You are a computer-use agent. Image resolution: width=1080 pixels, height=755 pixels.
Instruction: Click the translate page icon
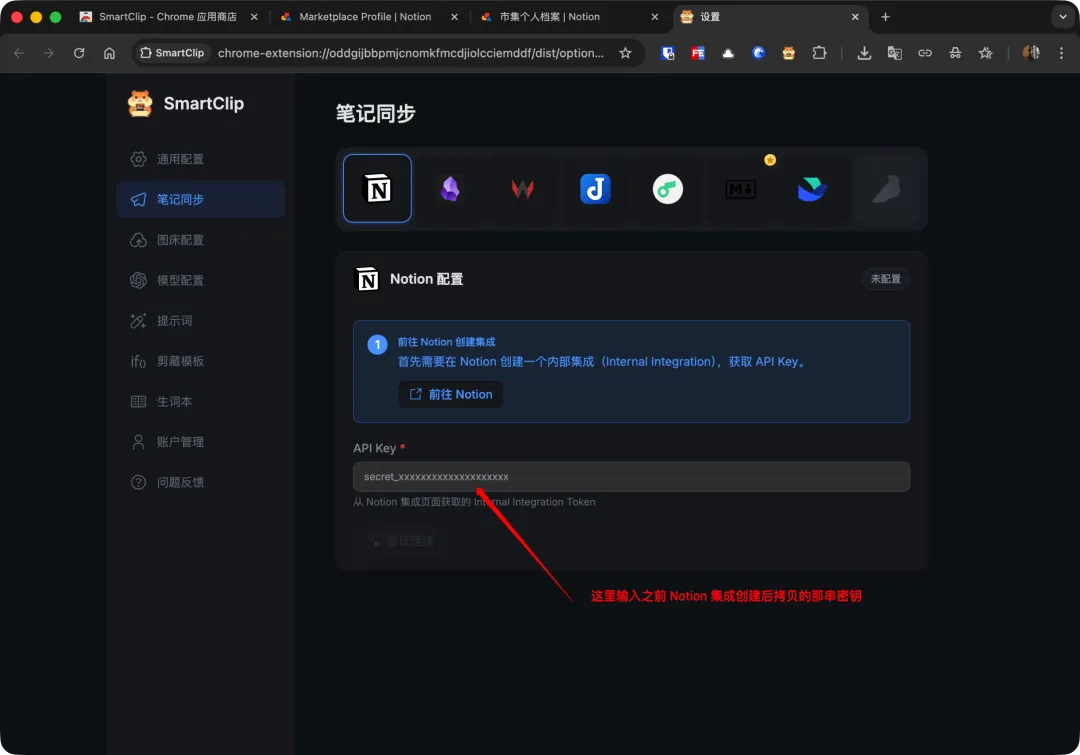click(x=894, y=53)
